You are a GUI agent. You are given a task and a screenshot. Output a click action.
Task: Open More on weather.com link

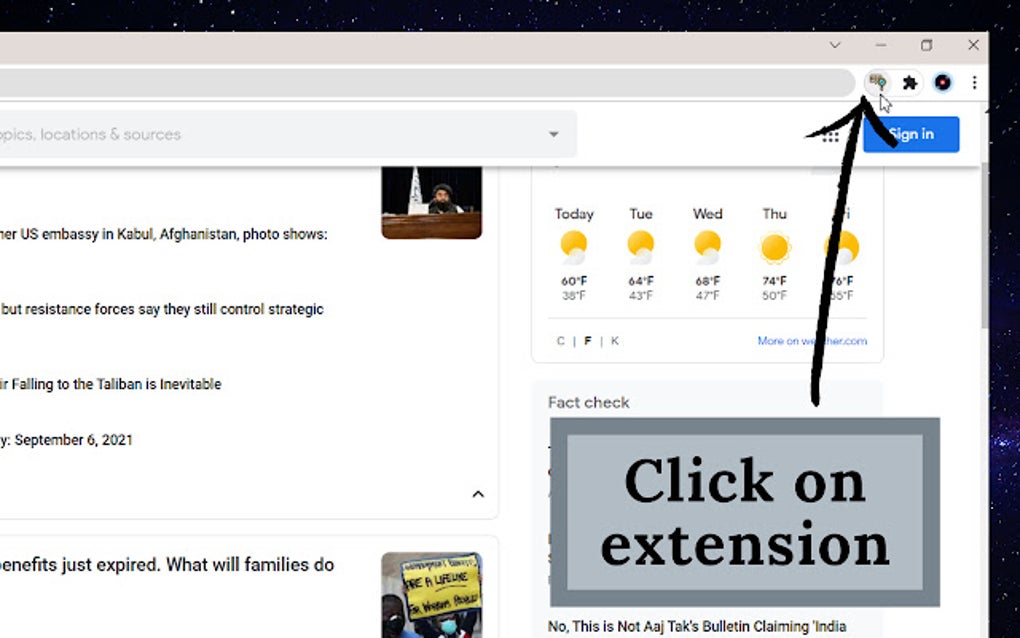812,340
